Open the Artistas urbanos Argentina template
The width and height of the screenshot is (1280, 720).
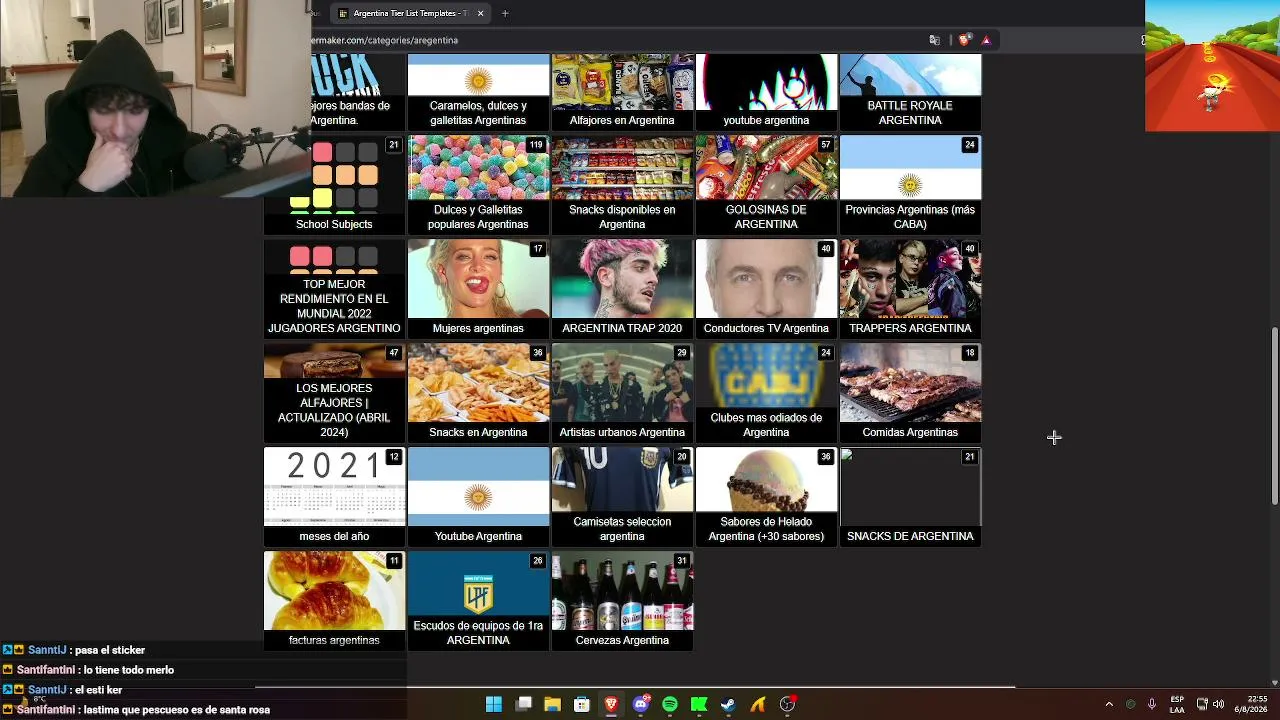click(622, 392)
